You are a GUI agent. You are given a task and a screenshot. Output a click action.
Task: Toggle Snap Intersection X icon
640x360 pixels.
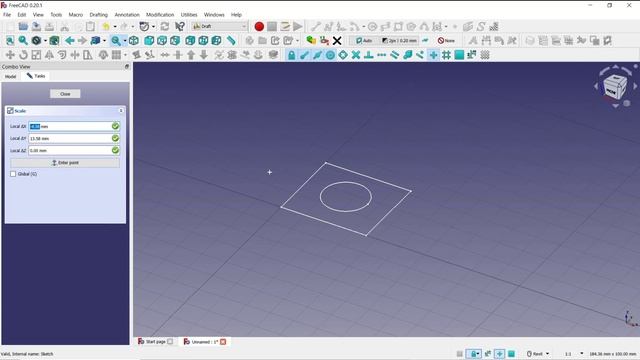tap(356, 55)
